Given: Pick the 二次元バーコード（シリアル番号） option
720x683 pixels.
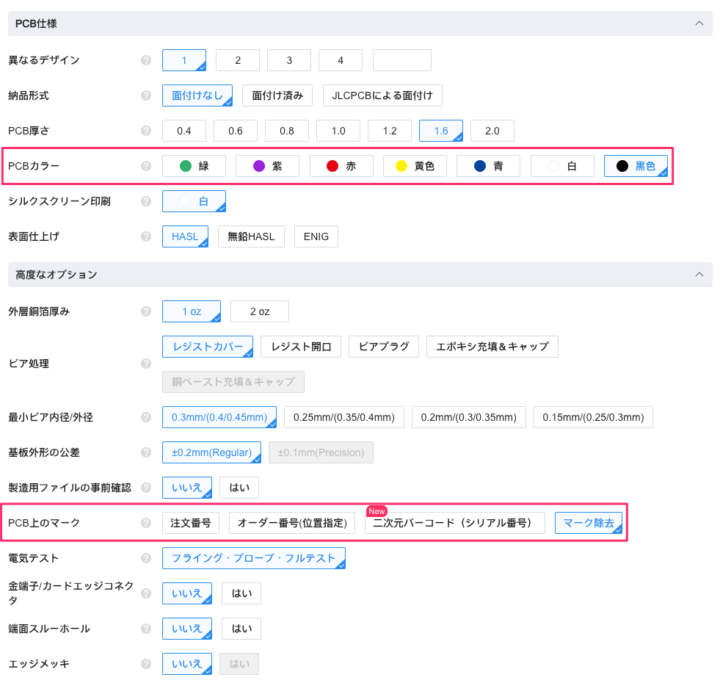Looking at the screenshot, I should pos(454,523).
